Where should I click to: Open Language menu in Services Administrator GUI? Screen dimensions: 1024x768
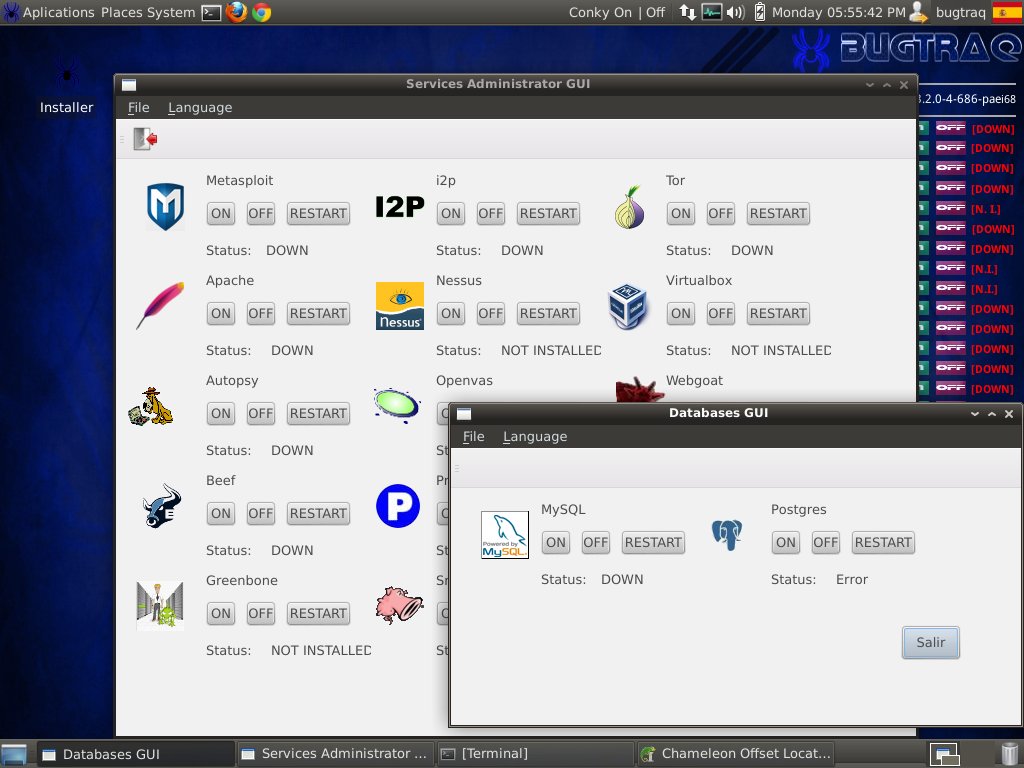pyautogui.click(x=200, y=107)
